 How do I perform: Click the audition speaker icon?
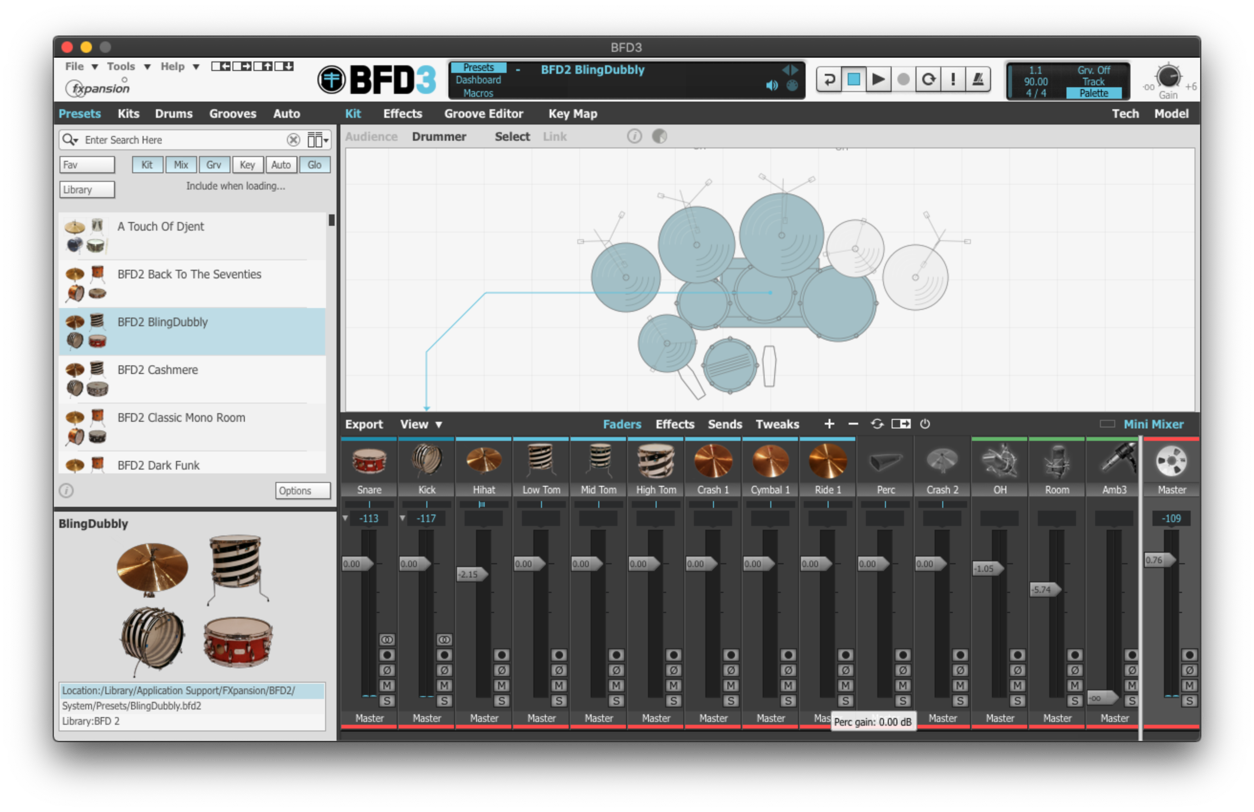click(772, 86)
